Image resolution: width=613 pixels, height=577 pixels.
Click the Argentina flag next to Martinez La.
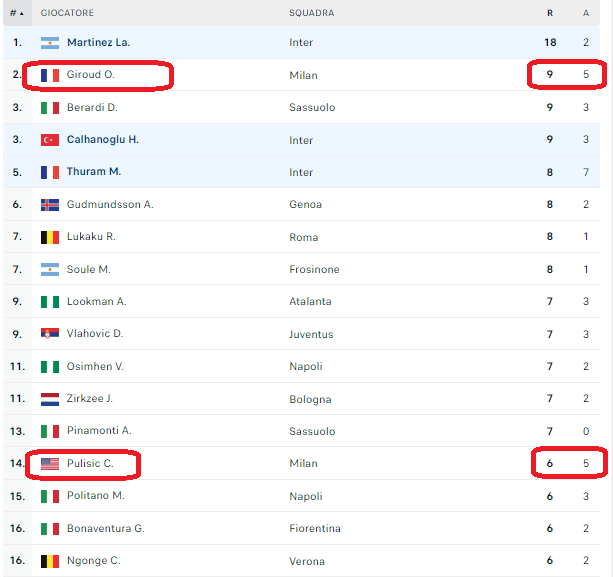tap(50, 43)
